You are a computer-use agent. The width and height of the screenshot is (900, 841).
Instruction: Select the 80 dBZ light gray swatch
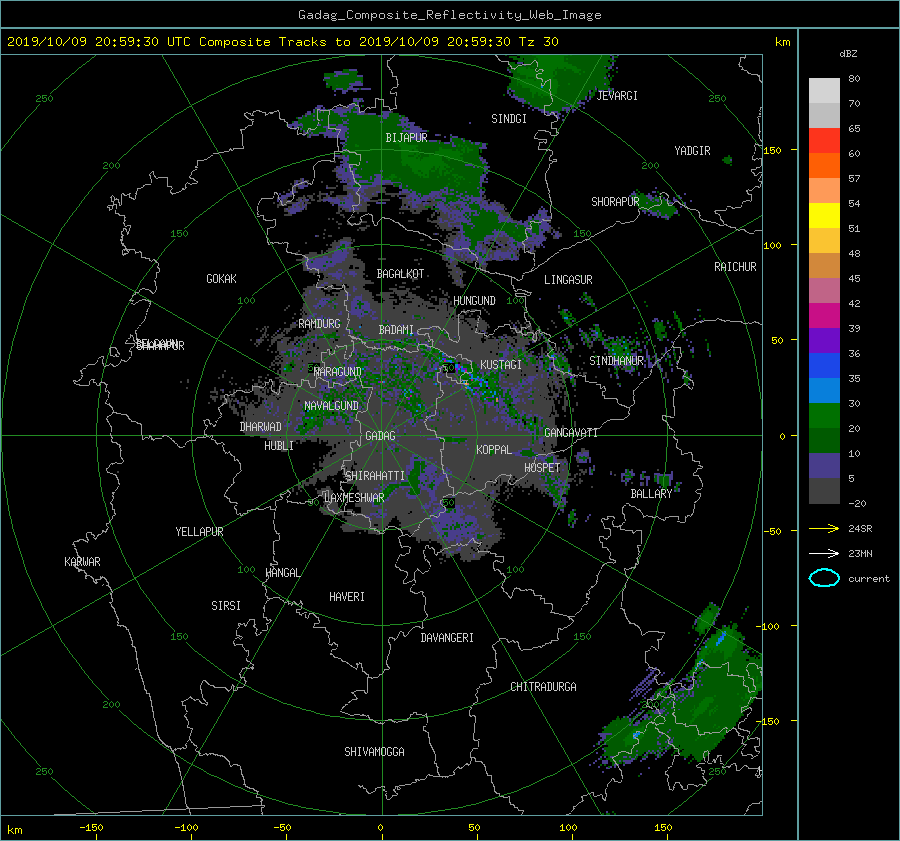(x=824, y=91)
